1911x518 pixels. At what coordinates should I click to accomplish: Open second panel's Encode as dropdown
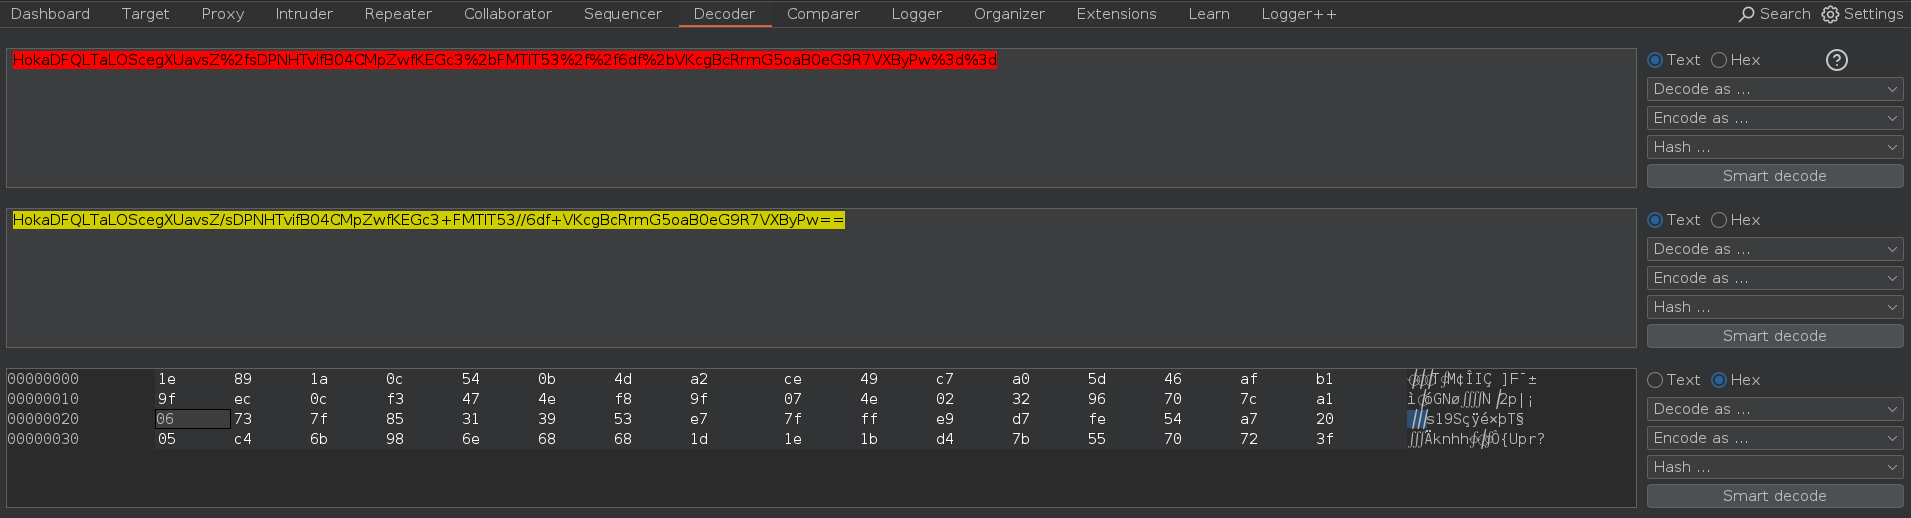[x=1775, y=278]
